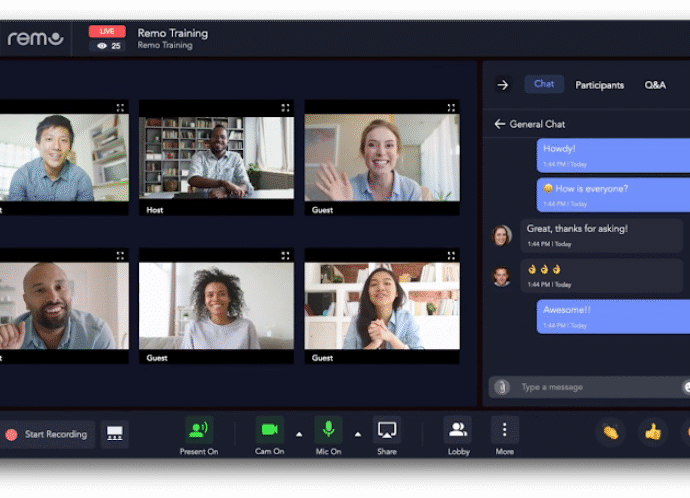Open the Lobby icon
This screenshot has height=498, width=690.
click(458, 431)
